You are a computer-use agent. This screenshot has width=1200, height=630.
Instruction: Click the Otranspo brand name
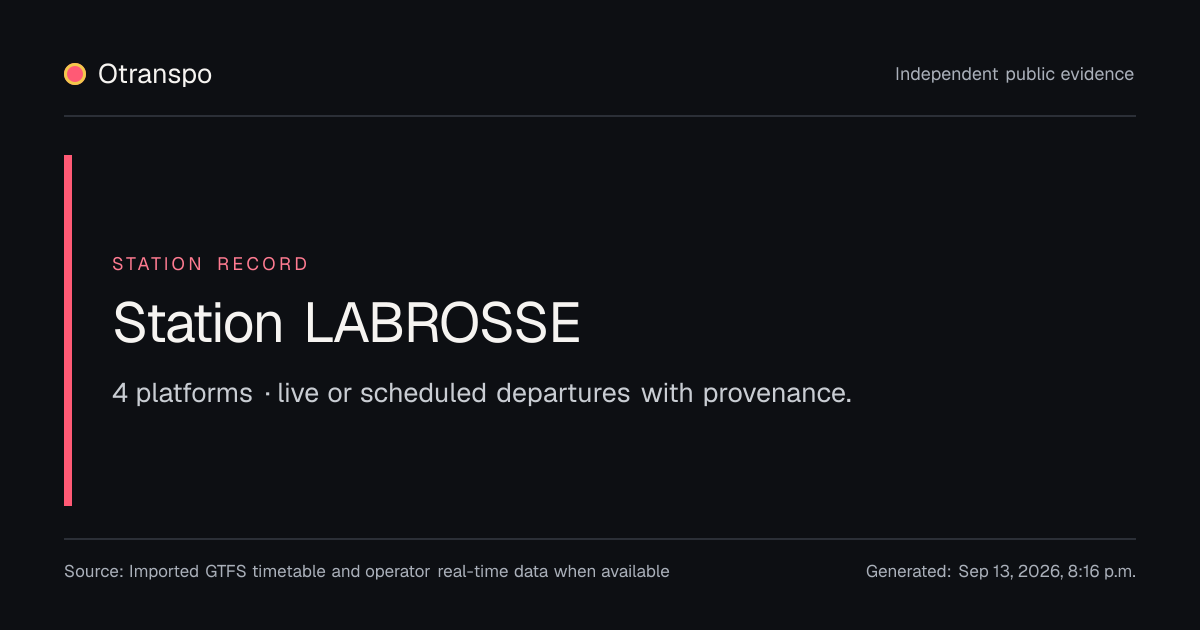[x=155, y=74]
